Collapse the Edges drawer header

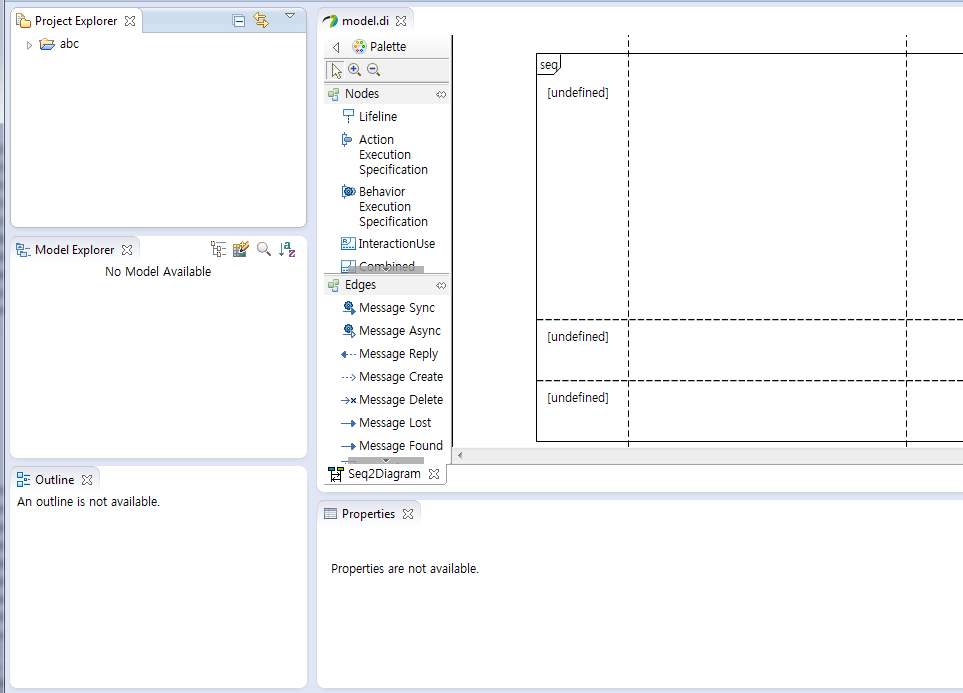360,285
